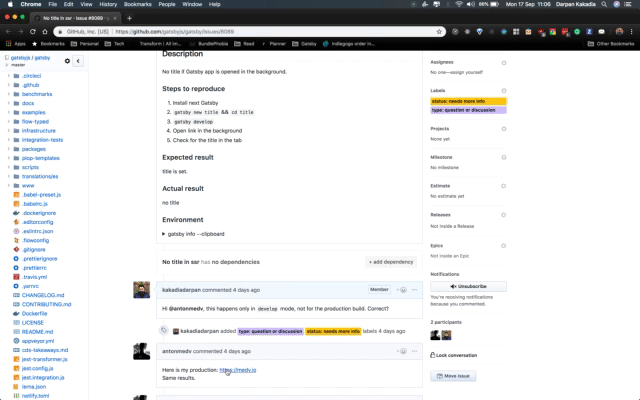Open the Chrome home page button
This screenshot has height=400, width=640.
coord(45,31)
